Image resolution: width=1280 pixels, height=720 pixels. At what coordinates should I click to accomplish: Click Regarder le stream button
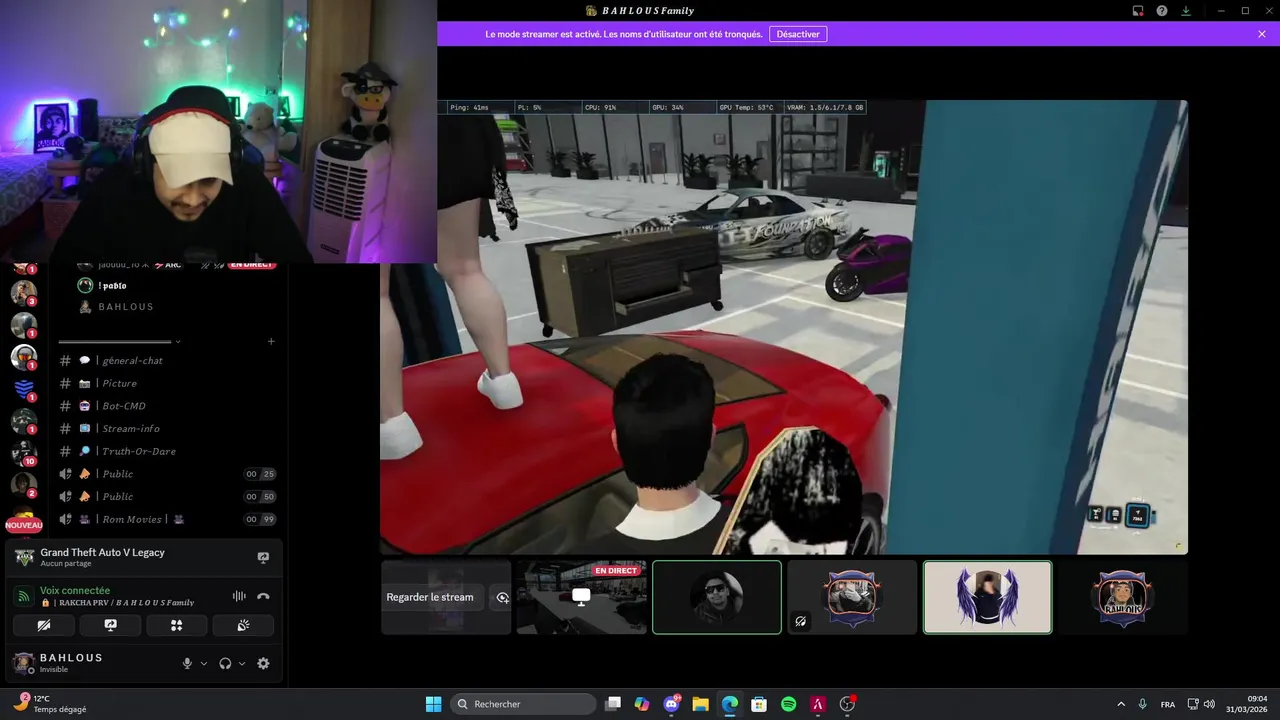tap(430, 597)
